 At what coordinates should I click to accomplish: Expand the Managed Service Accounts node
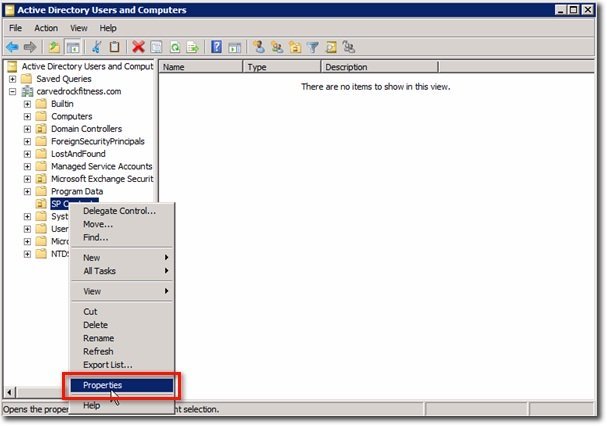(x=27, y=167)
